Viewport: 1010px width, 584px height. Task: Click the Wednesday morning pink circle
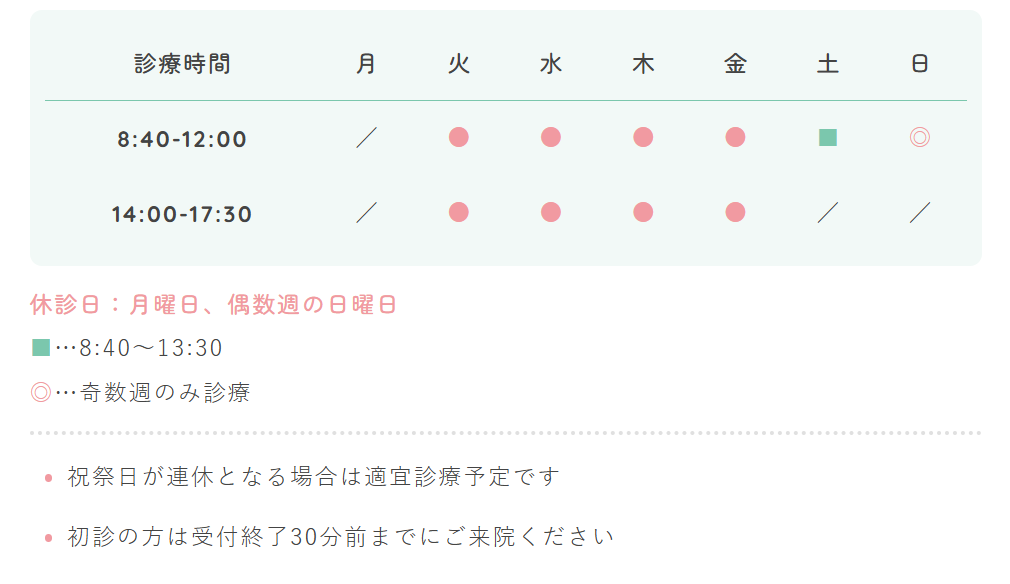[x=551, y=137]
